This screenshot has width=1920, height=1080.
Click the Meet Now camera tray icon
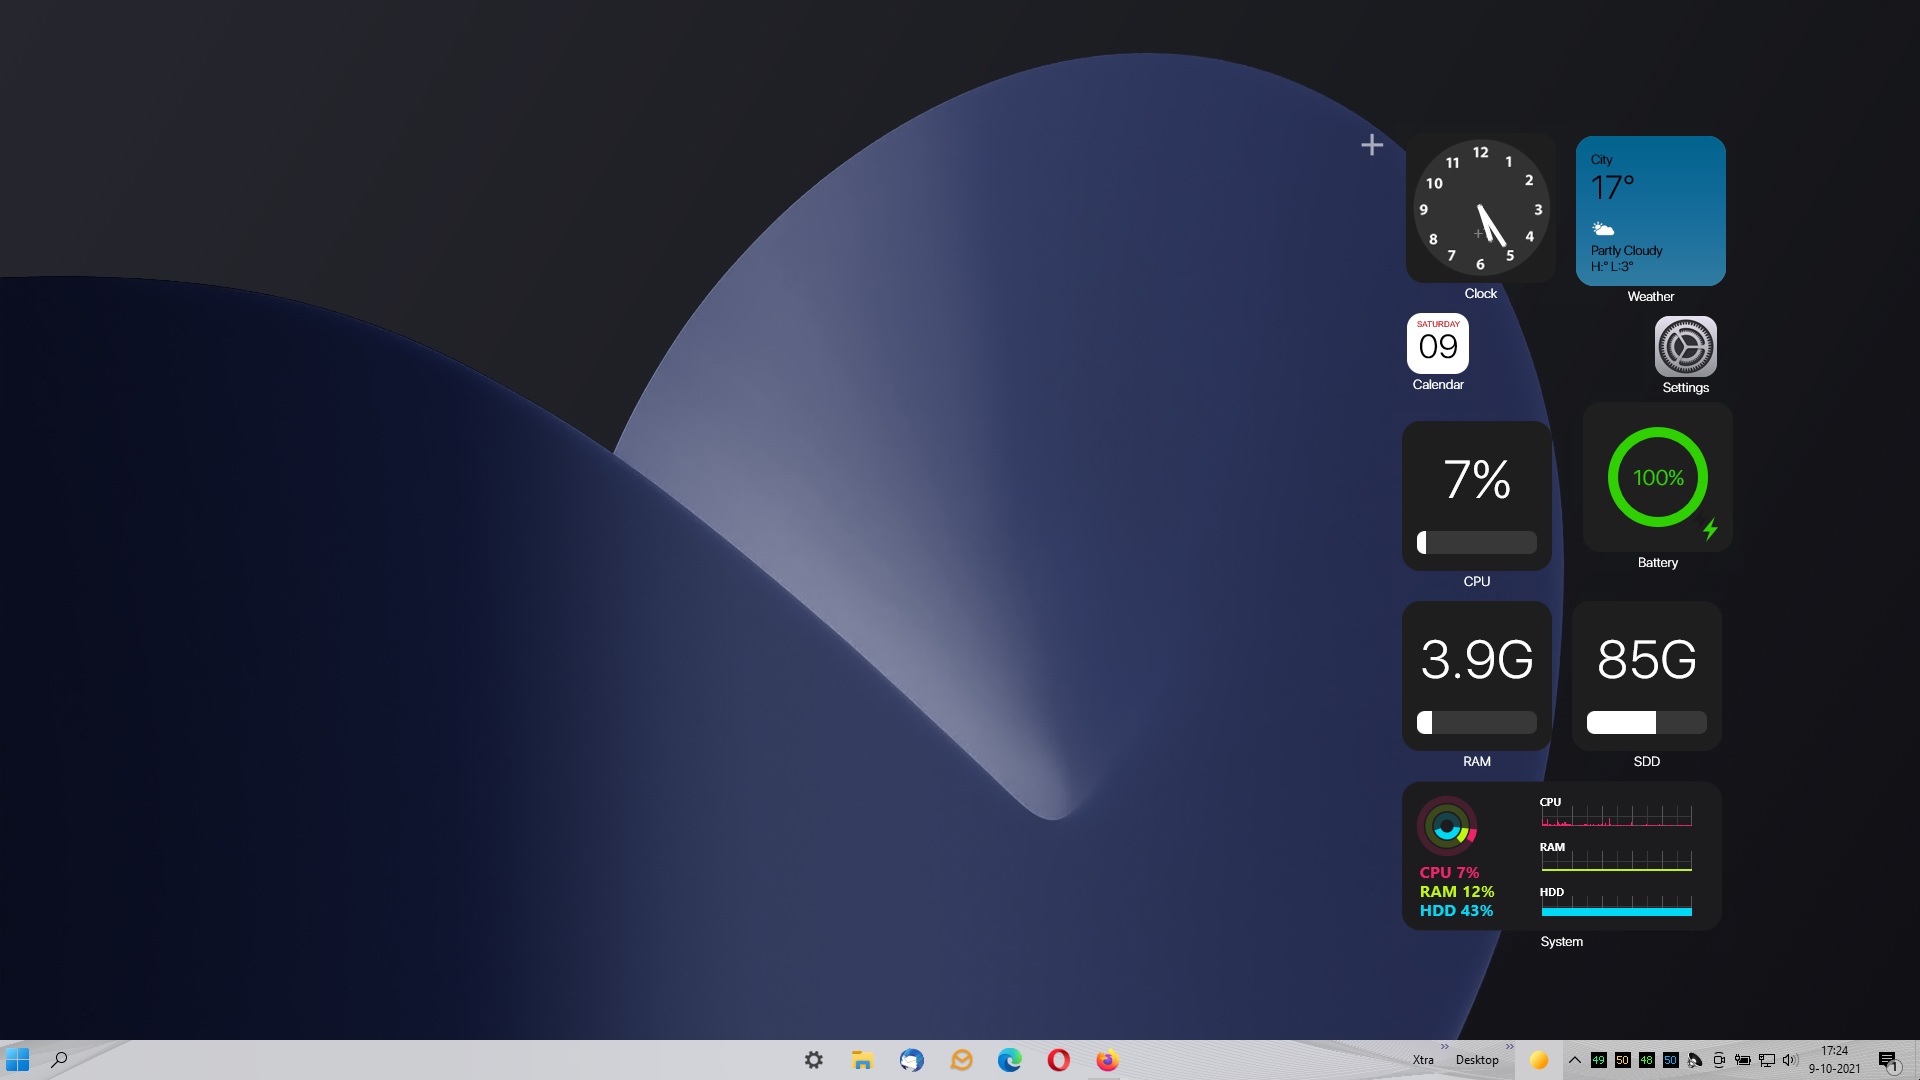pyautogui.click(x=1719, y=1060)
